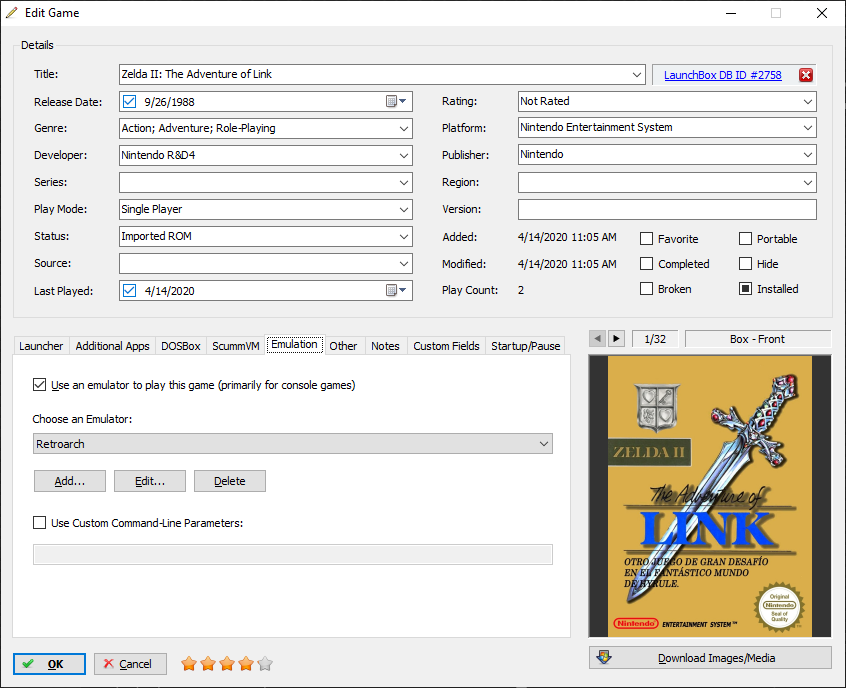Viewport: 846px width, 688px height.
Task: Open the Release Date calendar picker icon
Action: click(x=396, y=101)
